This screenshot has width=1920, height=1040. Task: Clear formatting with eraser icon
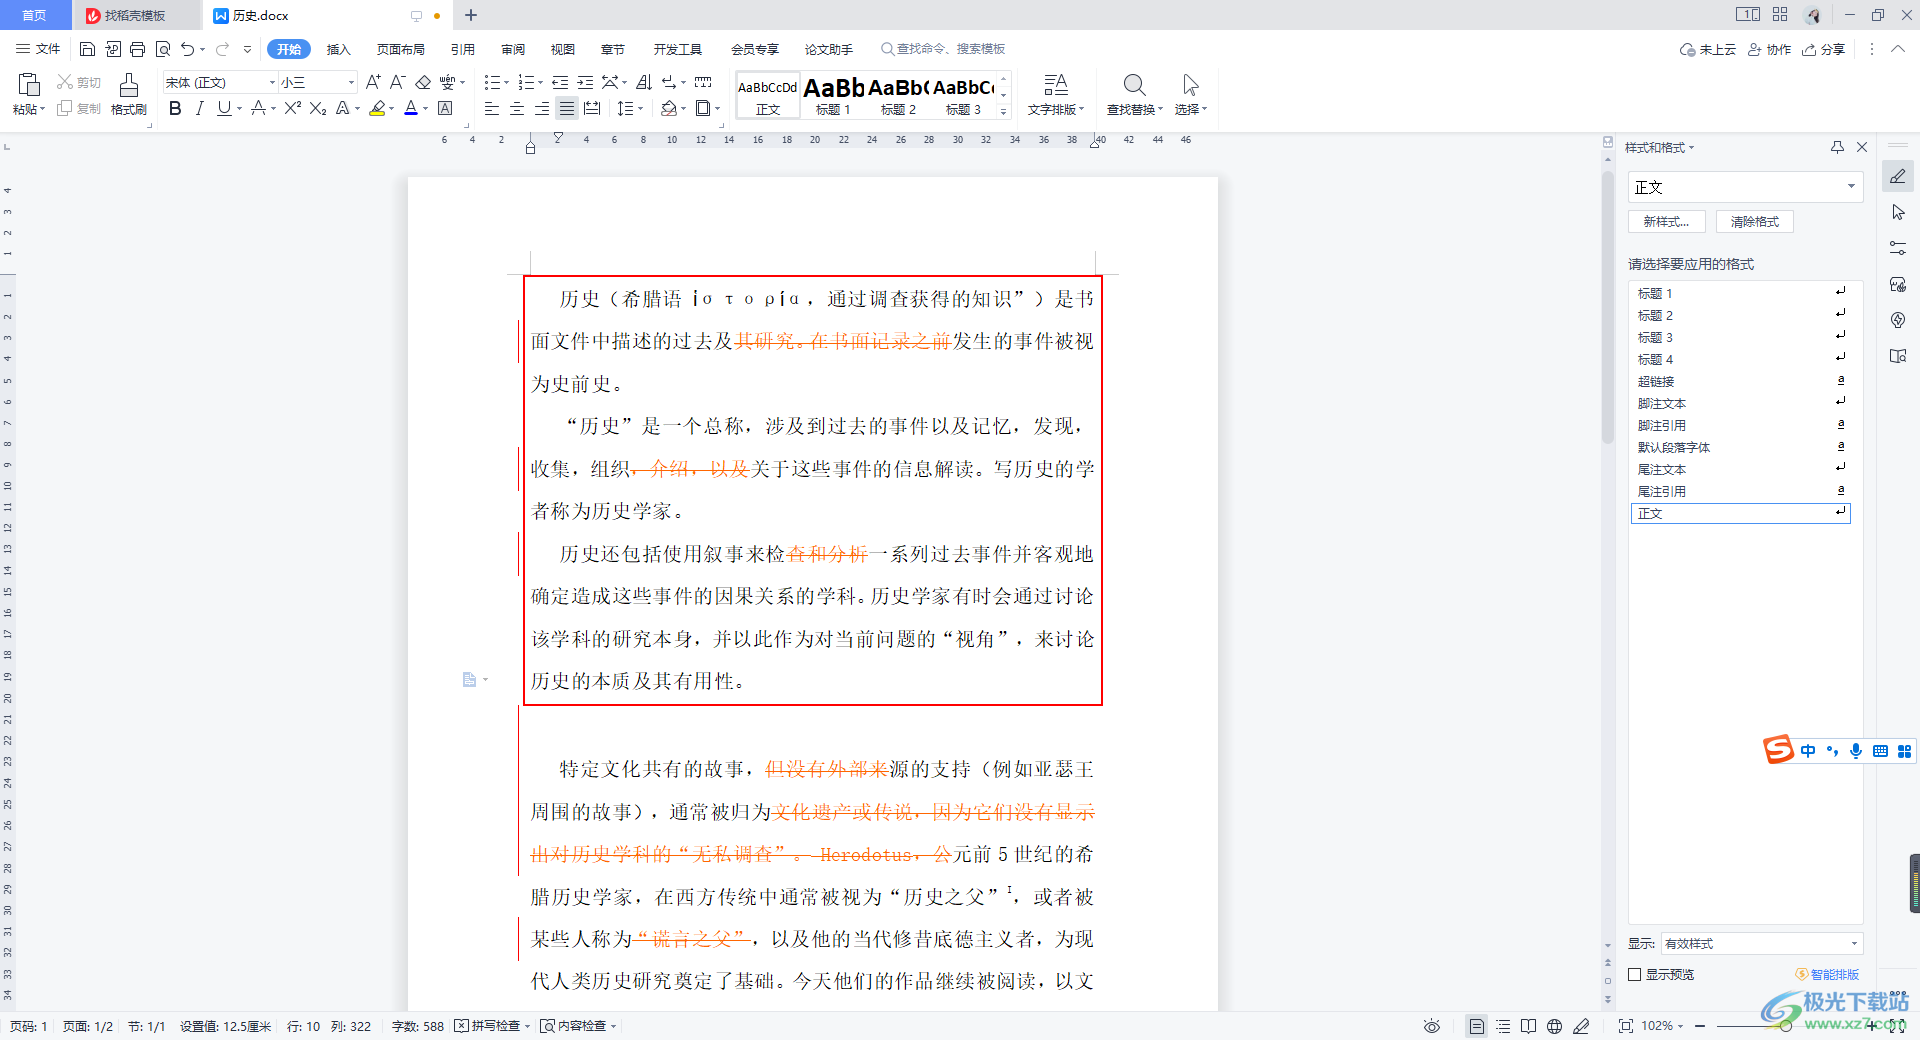tap(423, 82)
